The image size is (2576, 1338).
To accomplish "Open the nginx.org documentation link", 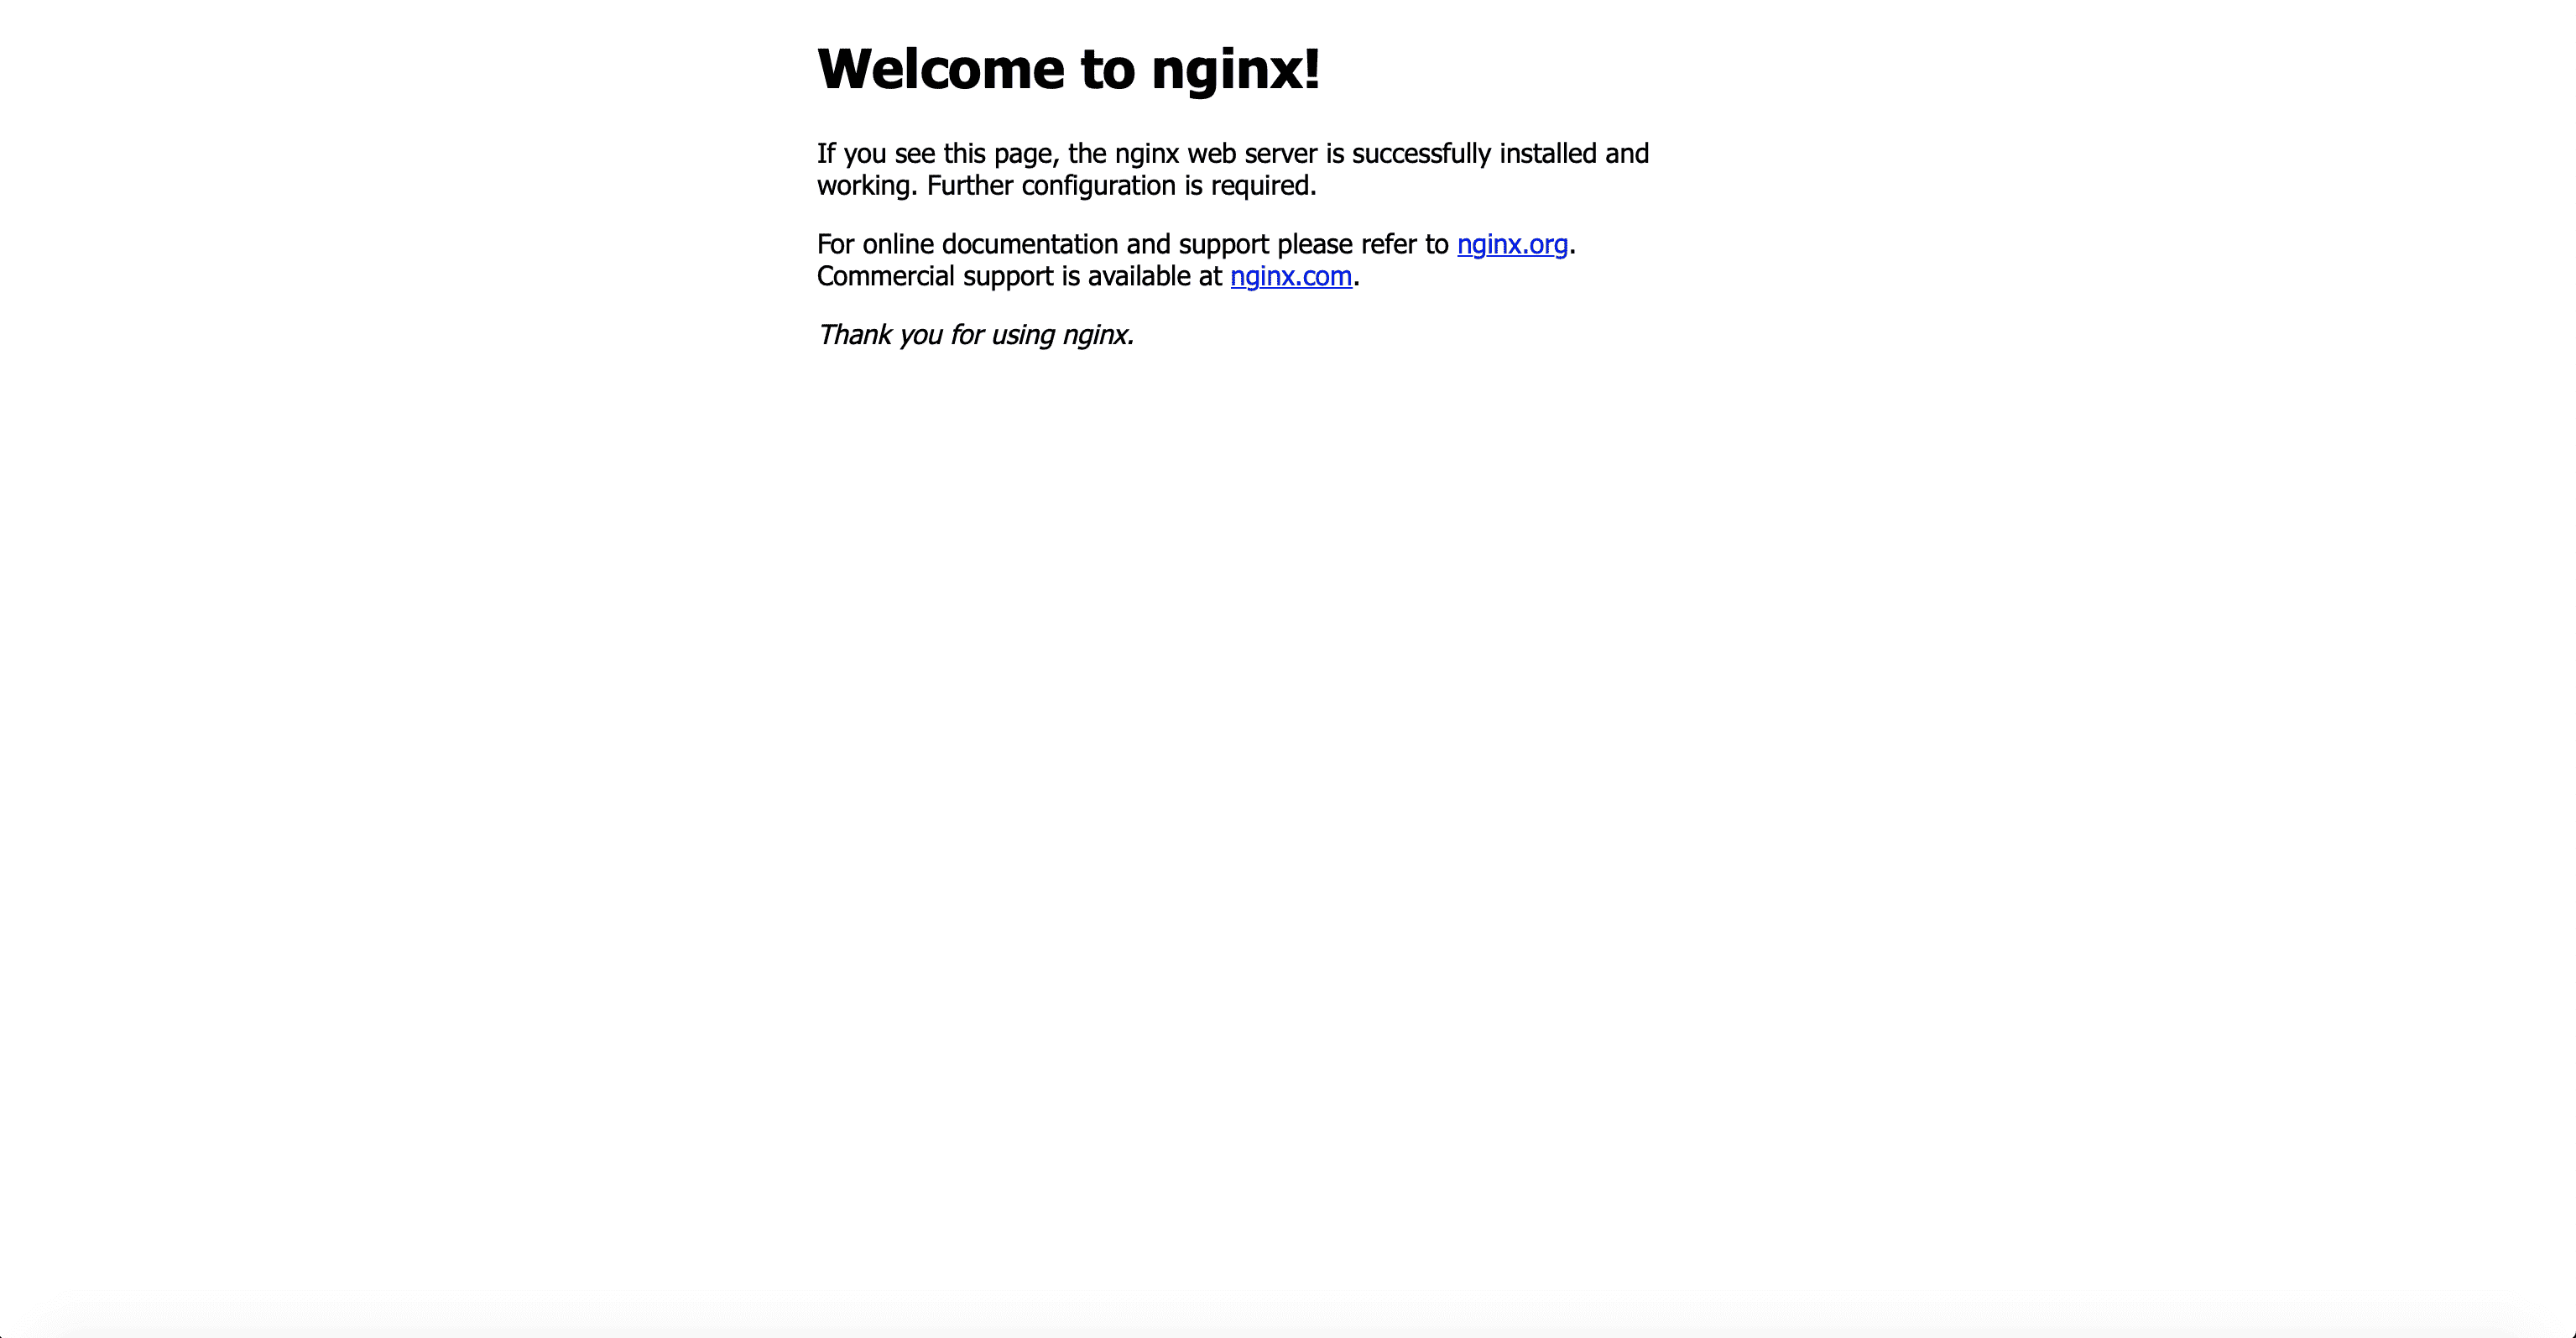I will (1512, 244).
